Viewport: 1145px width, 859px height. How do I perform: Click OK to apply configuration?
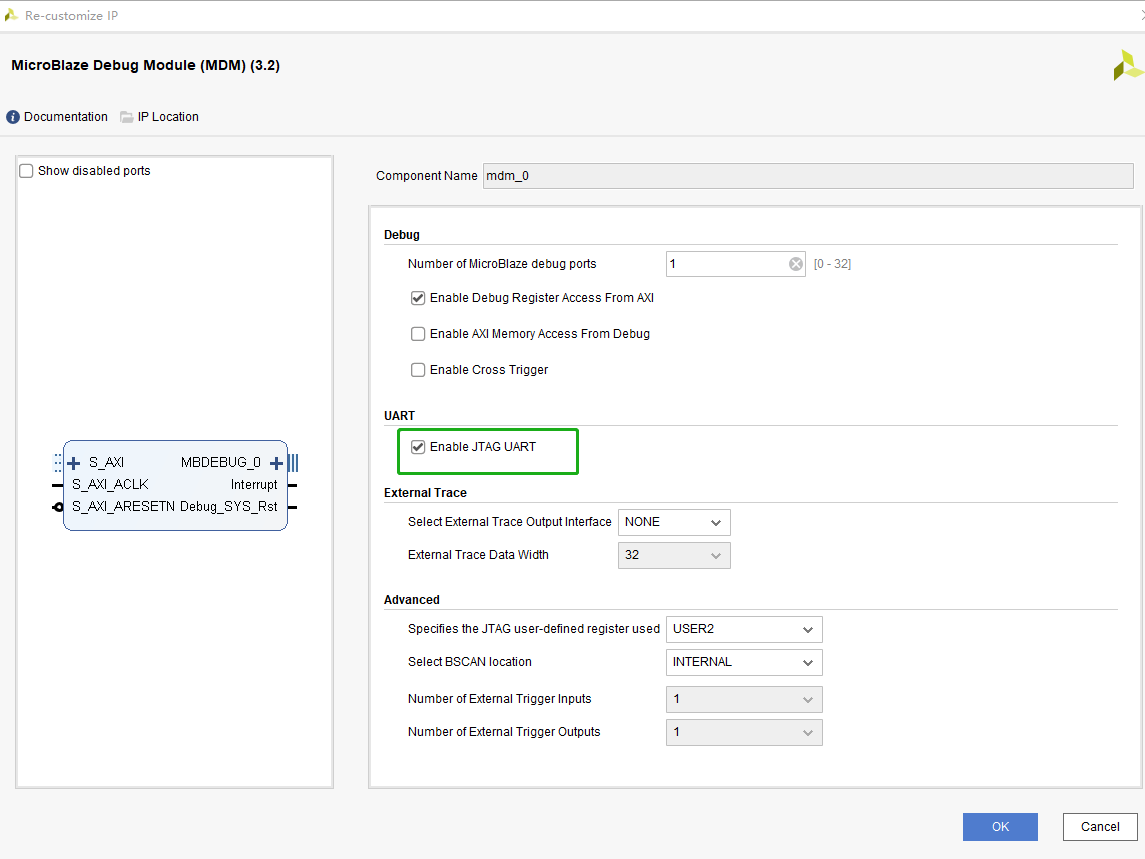(x=1000, y=827)
